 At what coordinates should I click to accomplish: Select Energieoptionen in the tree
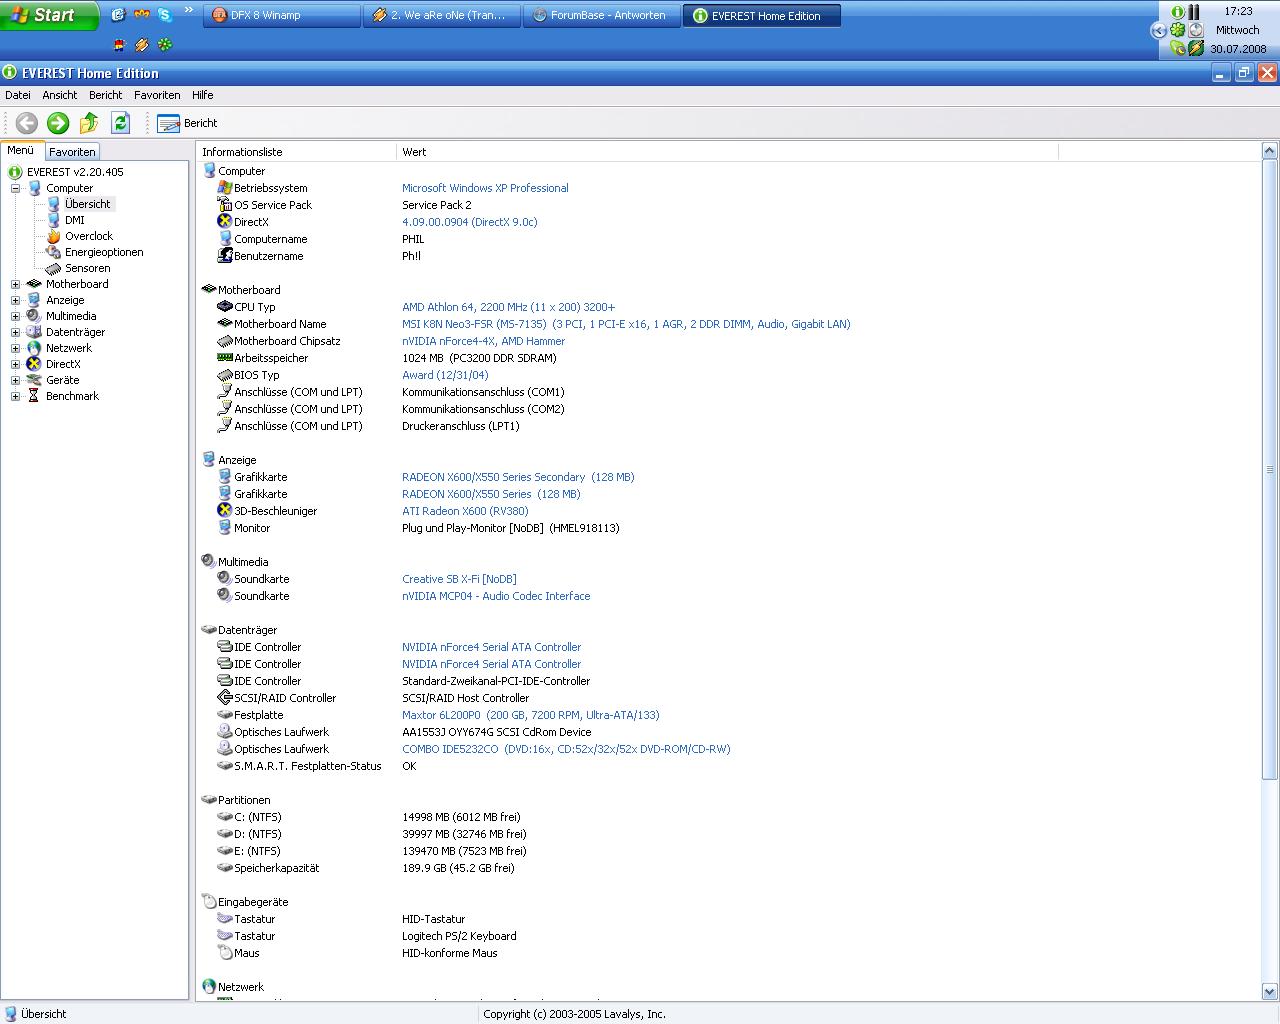104,252
